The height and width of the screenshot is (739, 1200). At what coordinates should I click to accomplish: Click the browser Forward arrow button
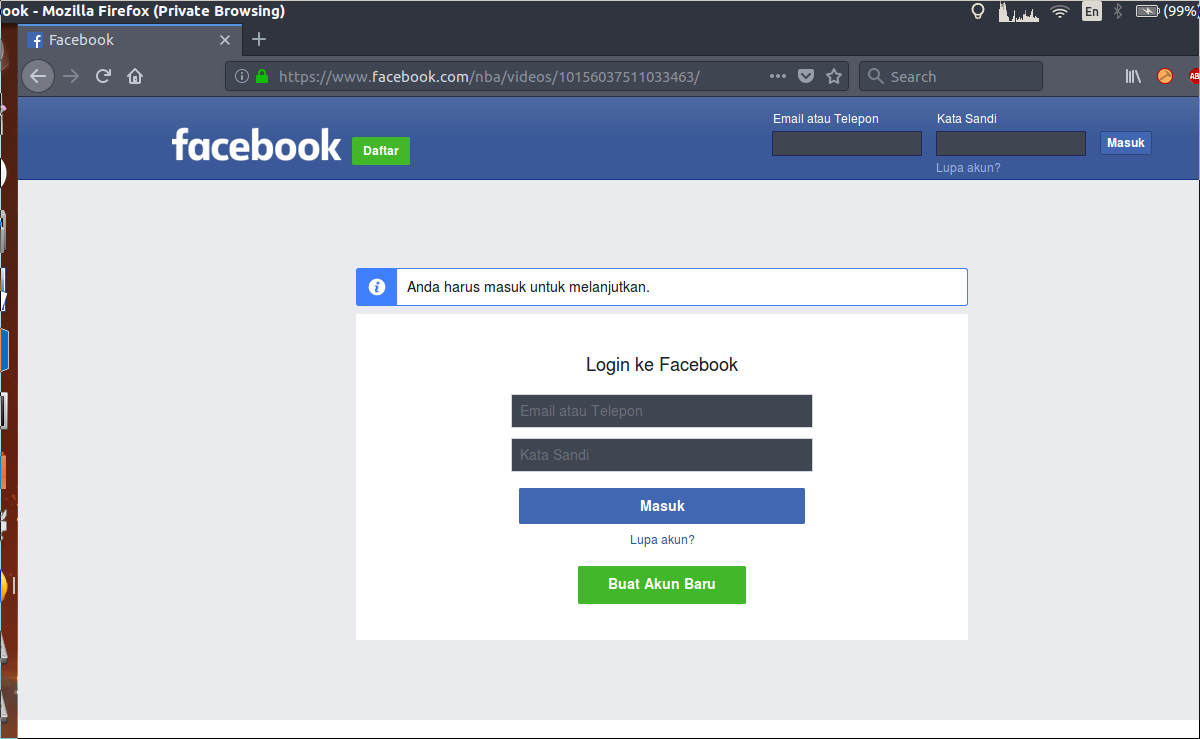tap(71, 76)
